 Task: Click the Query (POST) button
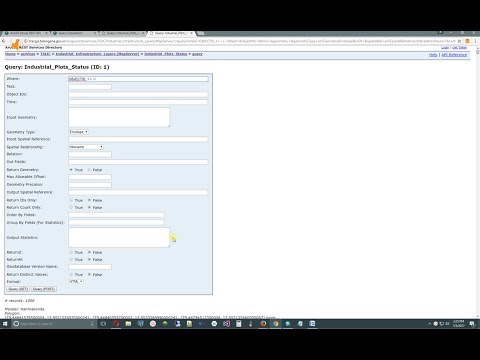point(44,289)
